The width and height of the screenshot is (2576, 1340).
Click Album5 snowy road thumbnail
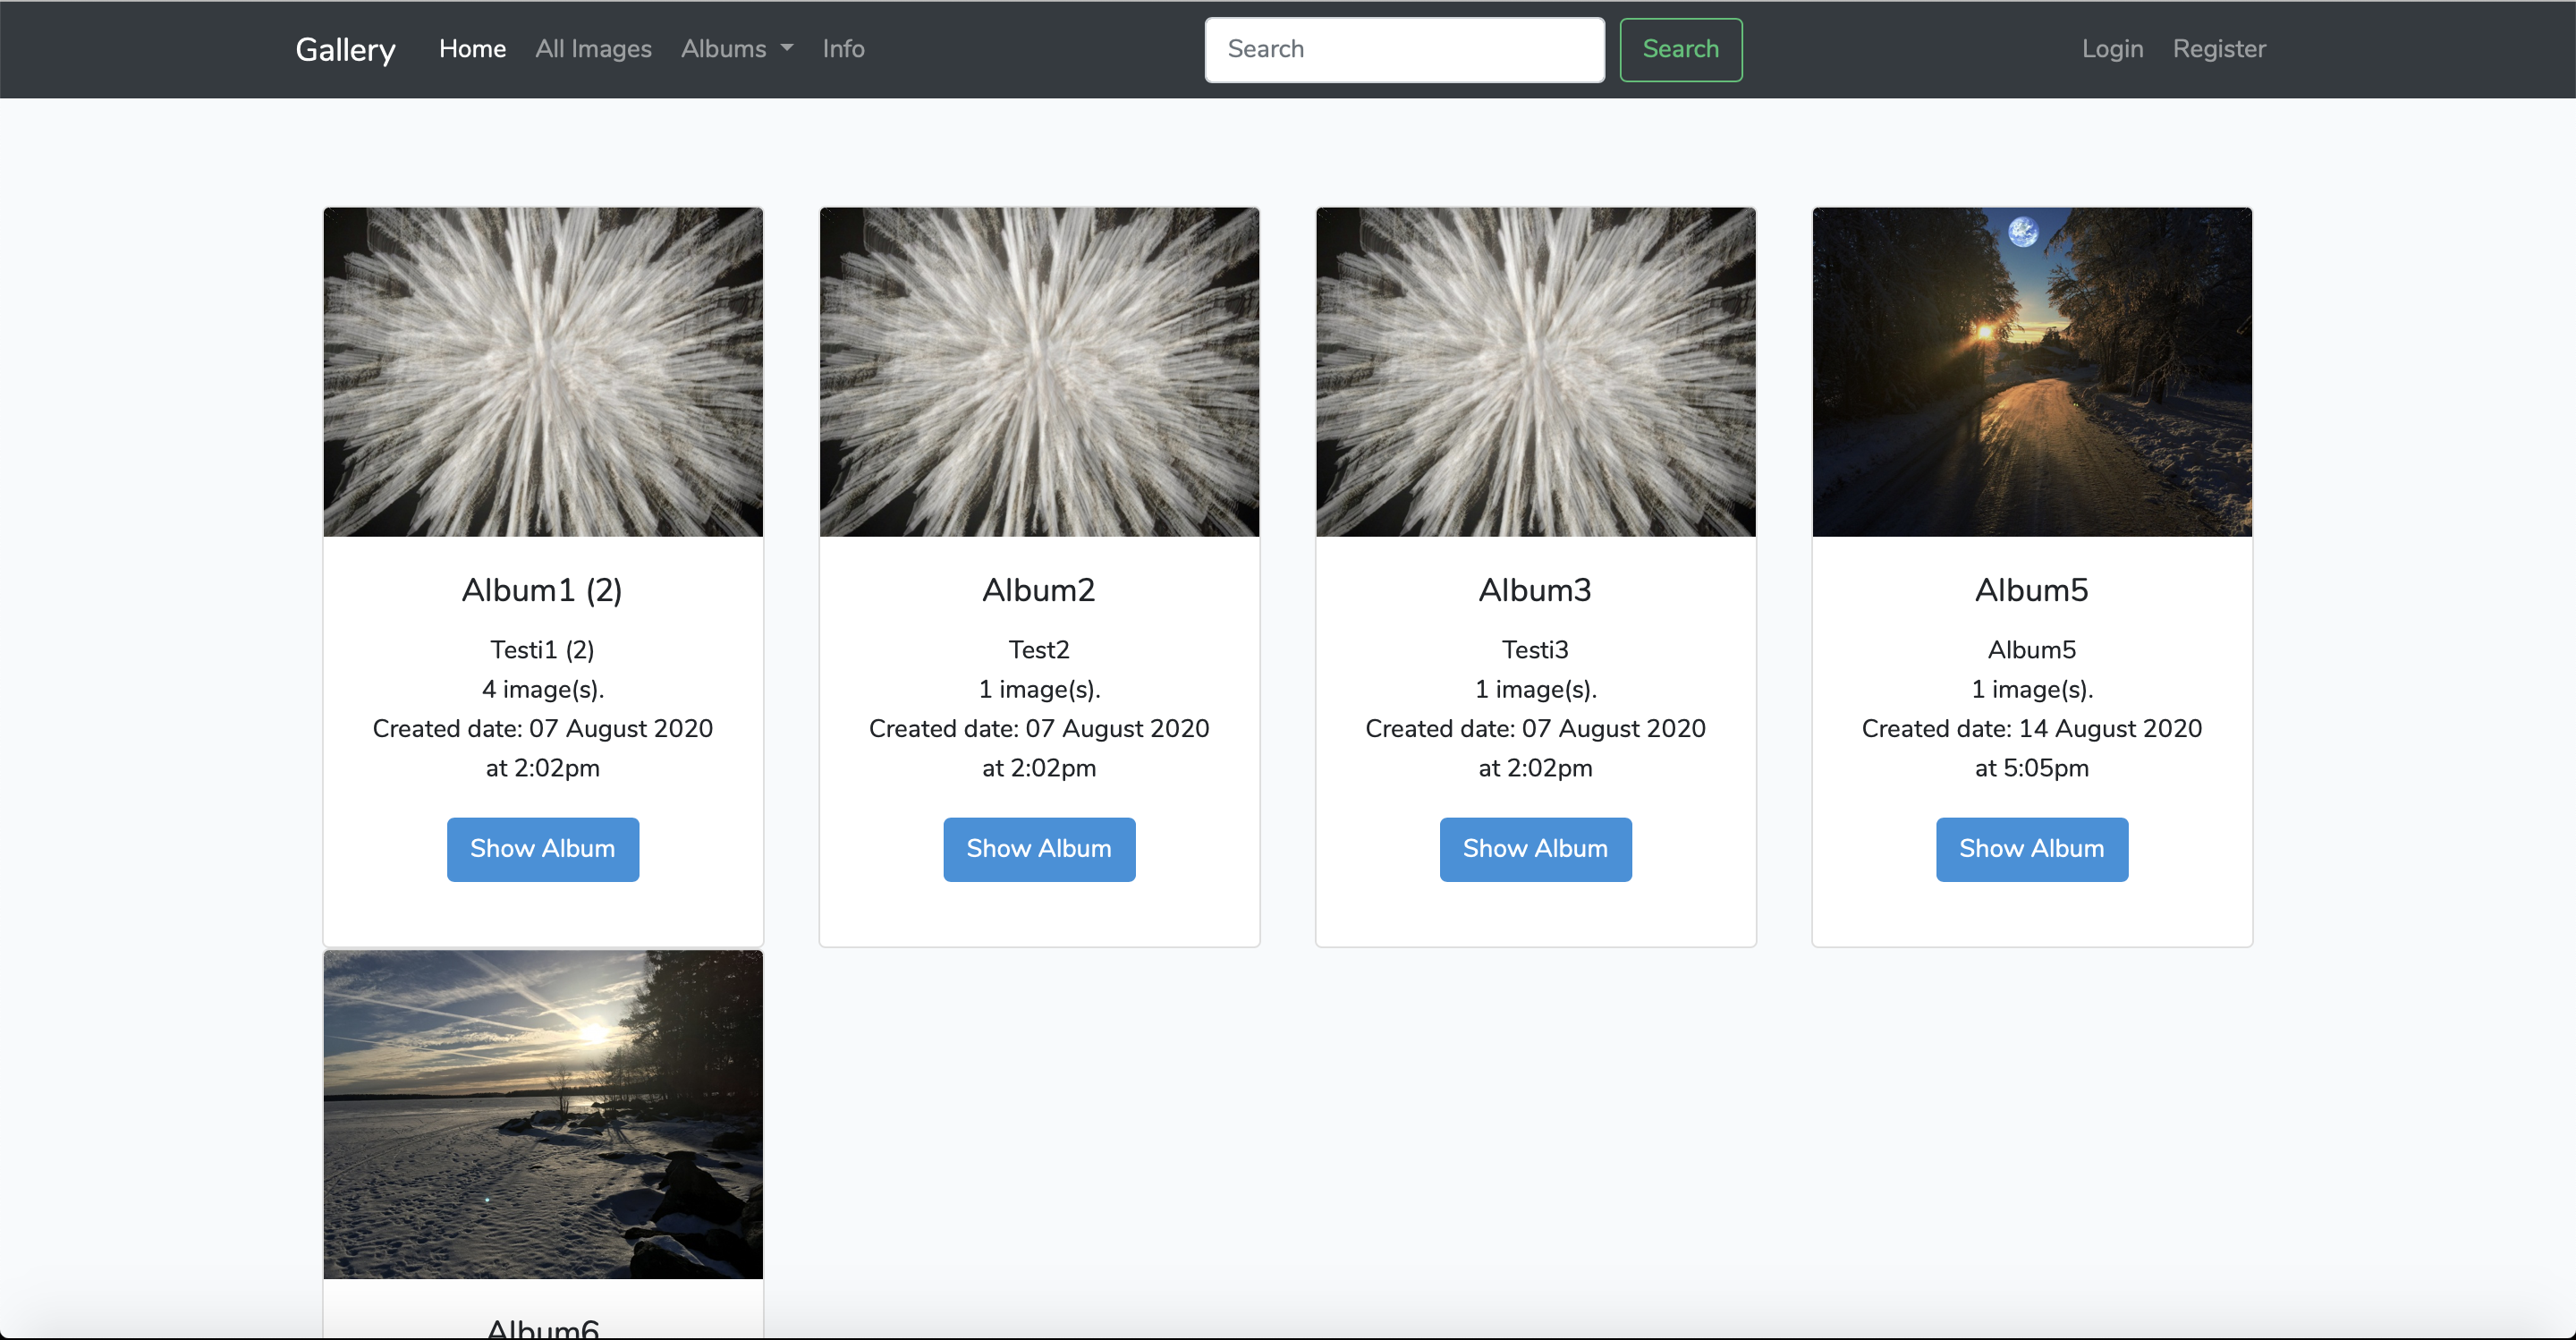click(2031, 372)
